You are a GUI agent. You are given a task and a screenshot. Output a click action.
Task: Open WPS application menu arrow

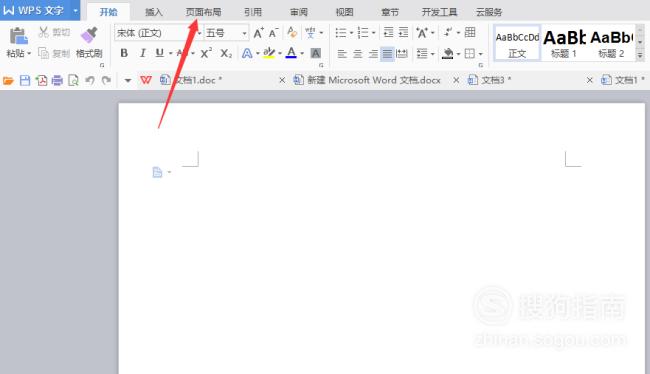coord(75,11)
